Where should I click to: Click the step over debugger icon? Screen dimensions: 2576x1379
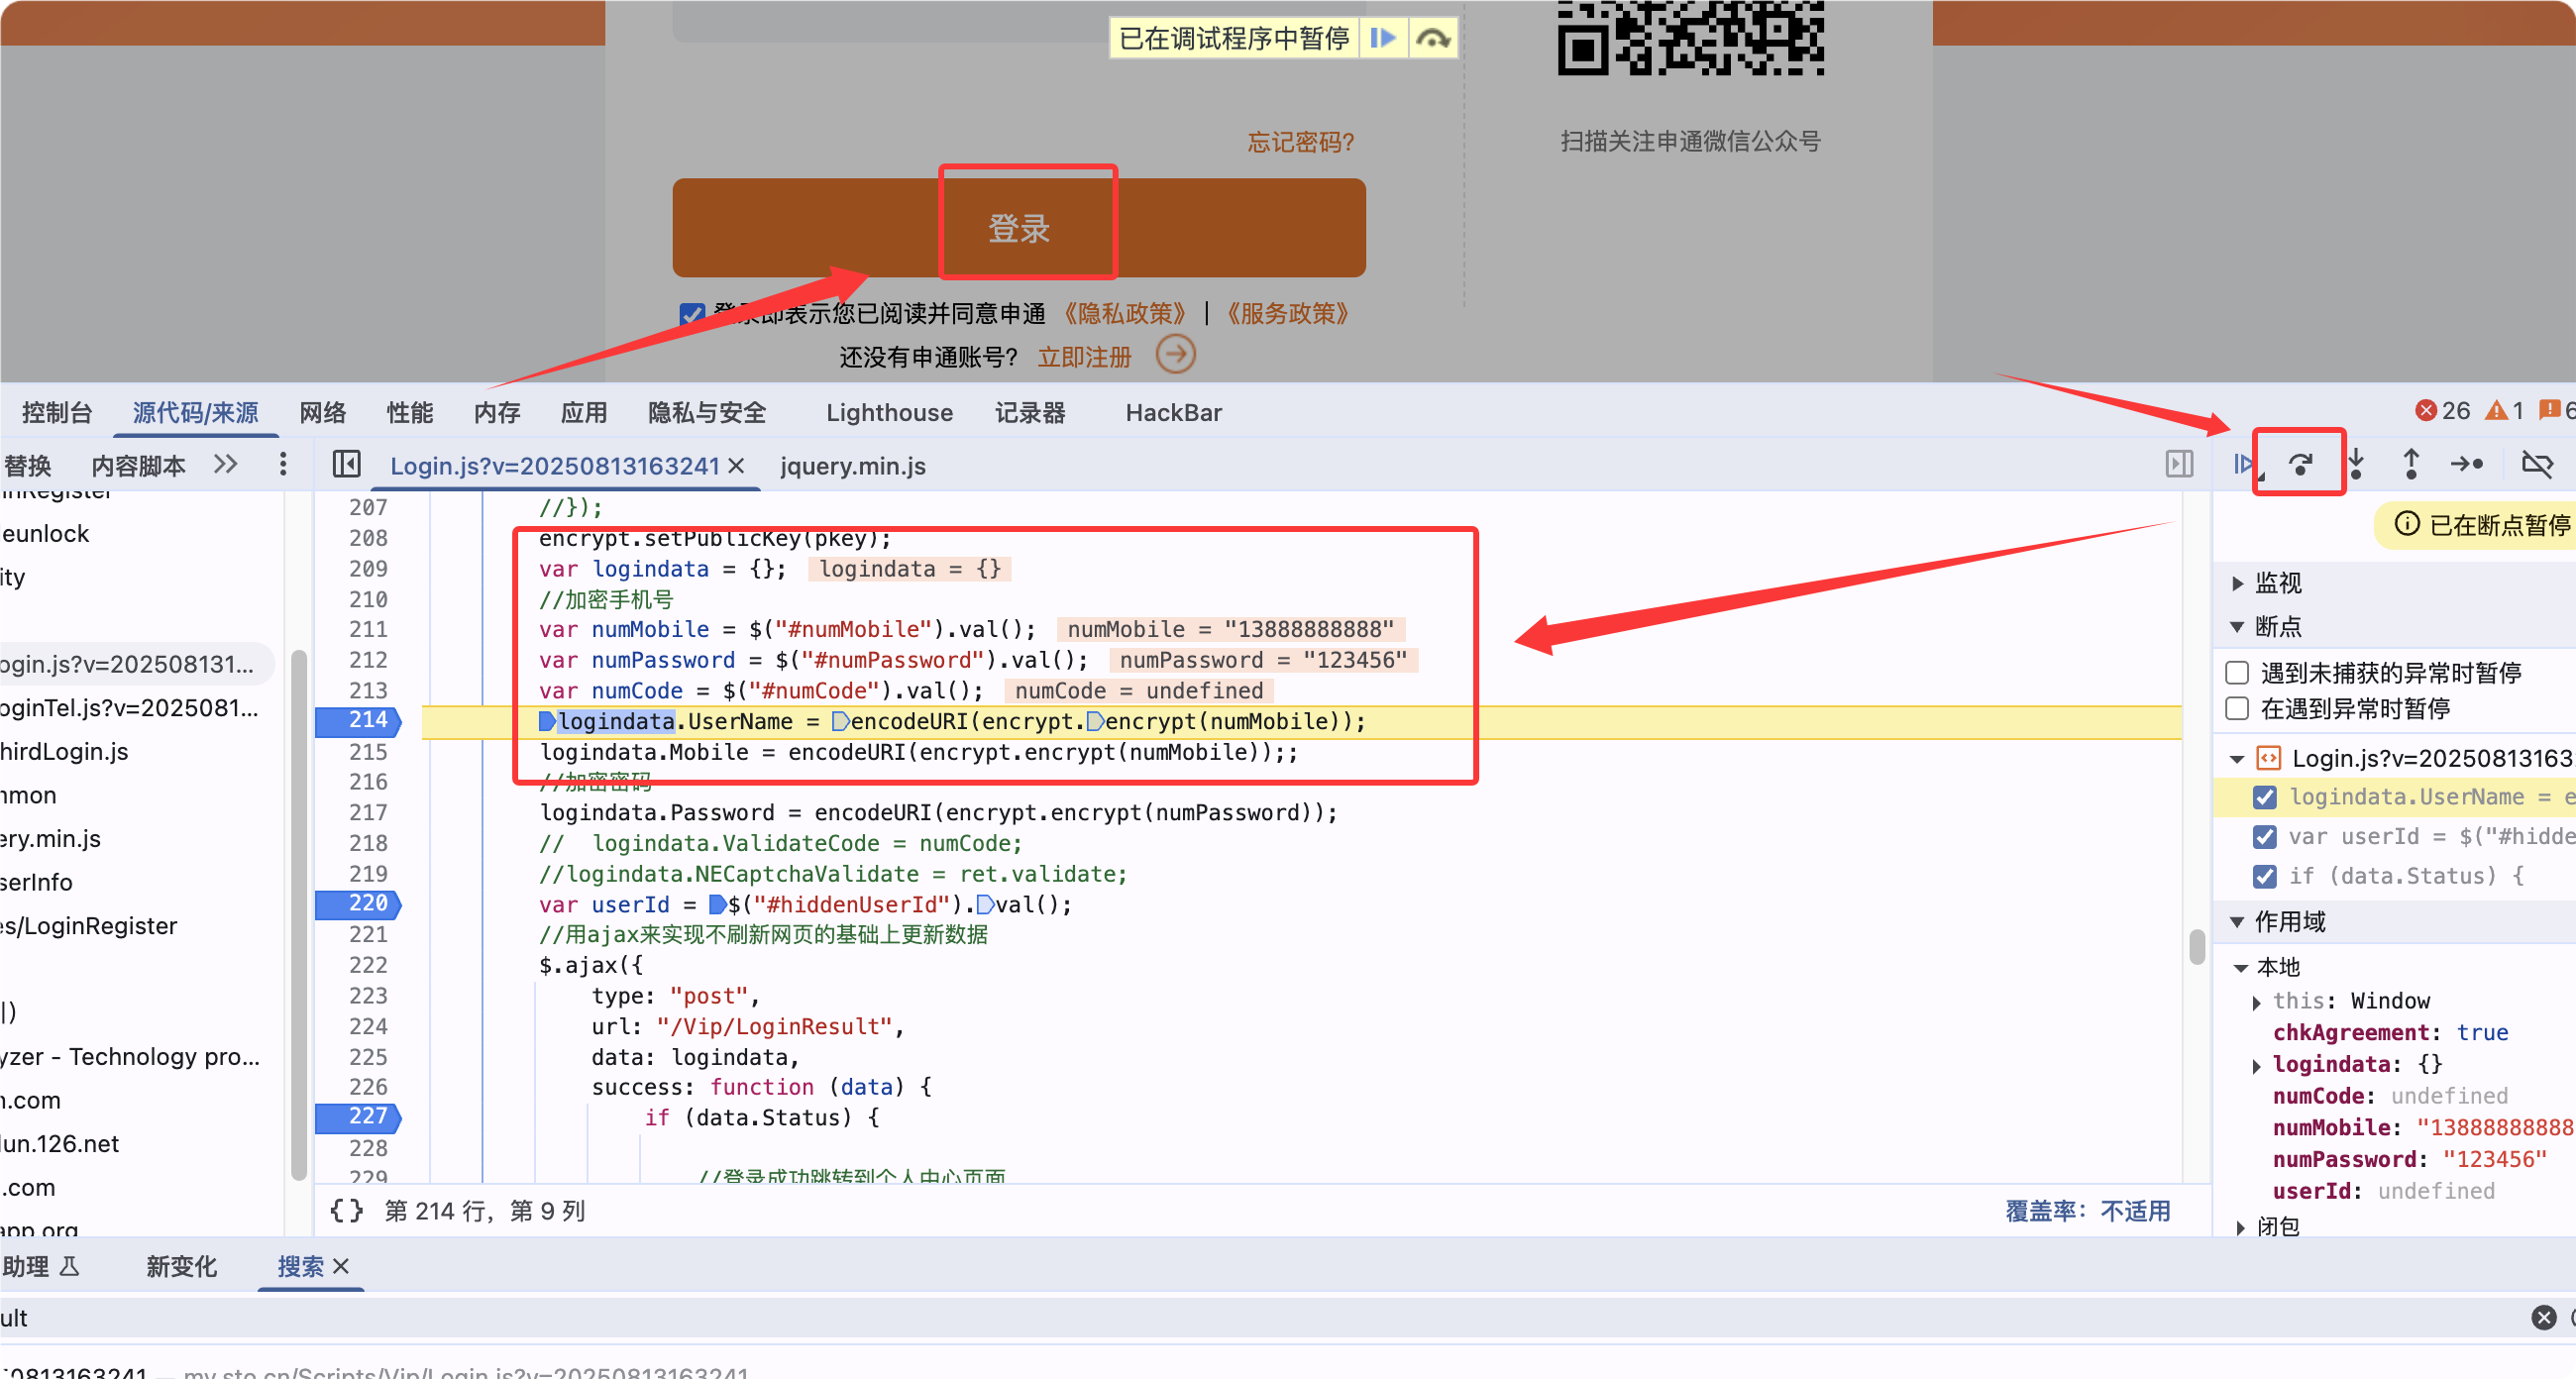(x=2301, y=464)
